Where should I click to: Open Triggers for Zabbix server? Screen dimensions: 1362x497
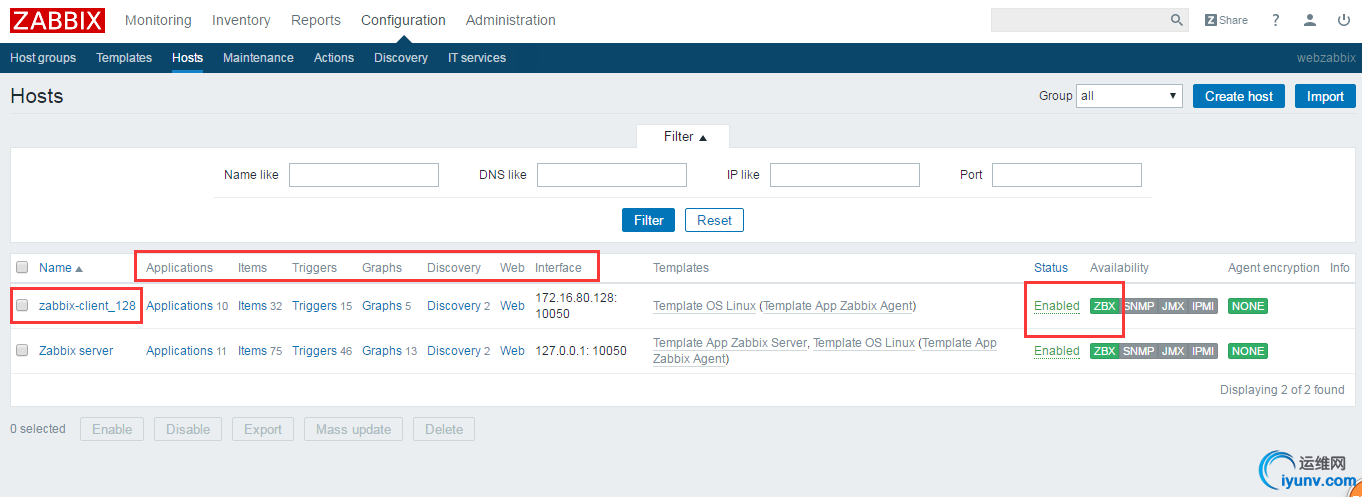pyautogui.click(x=314, y=351)
